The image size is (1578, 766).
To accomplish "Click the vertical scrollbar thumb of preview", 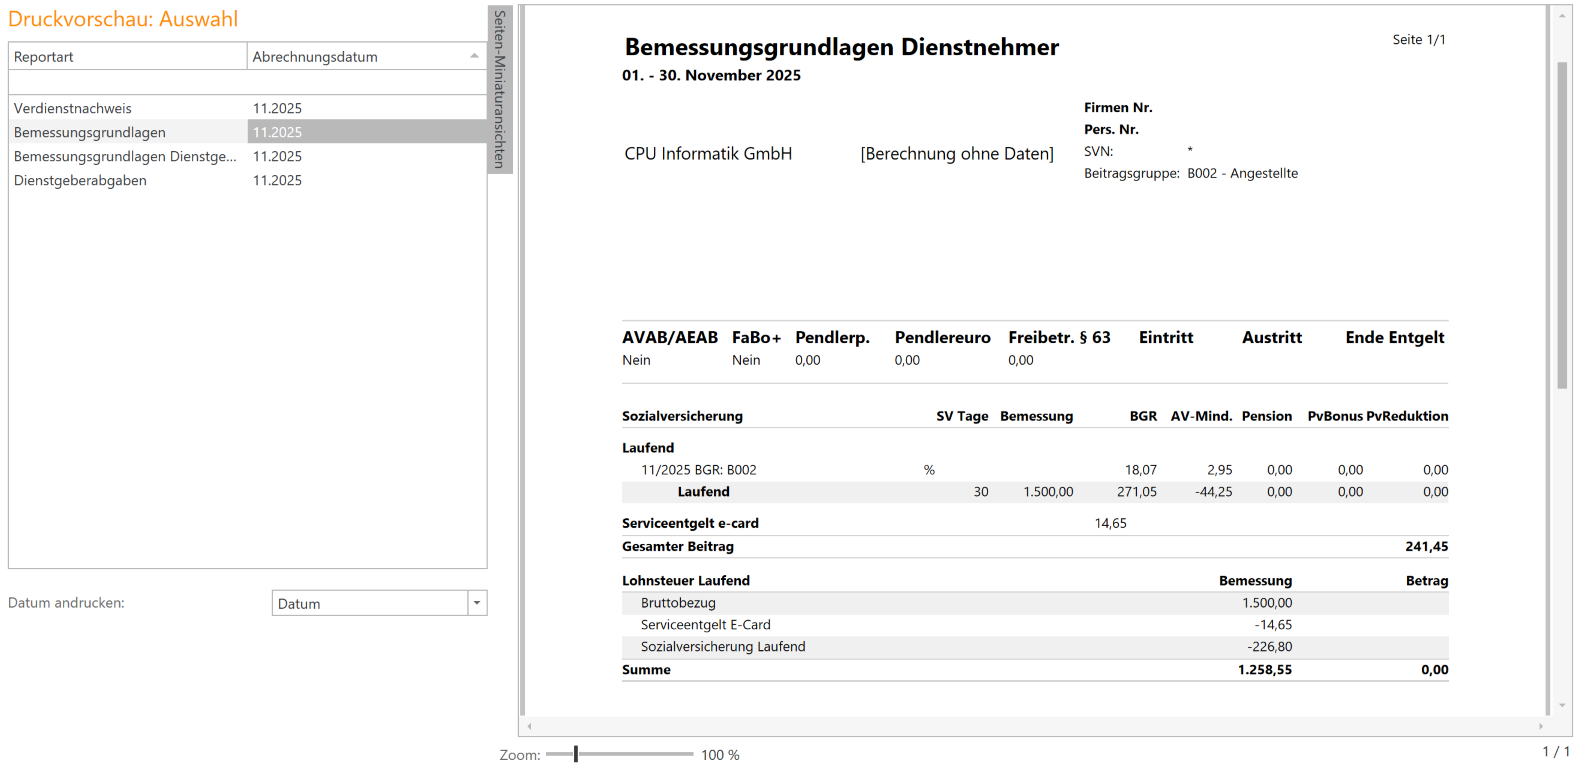I will [1562, 225].
